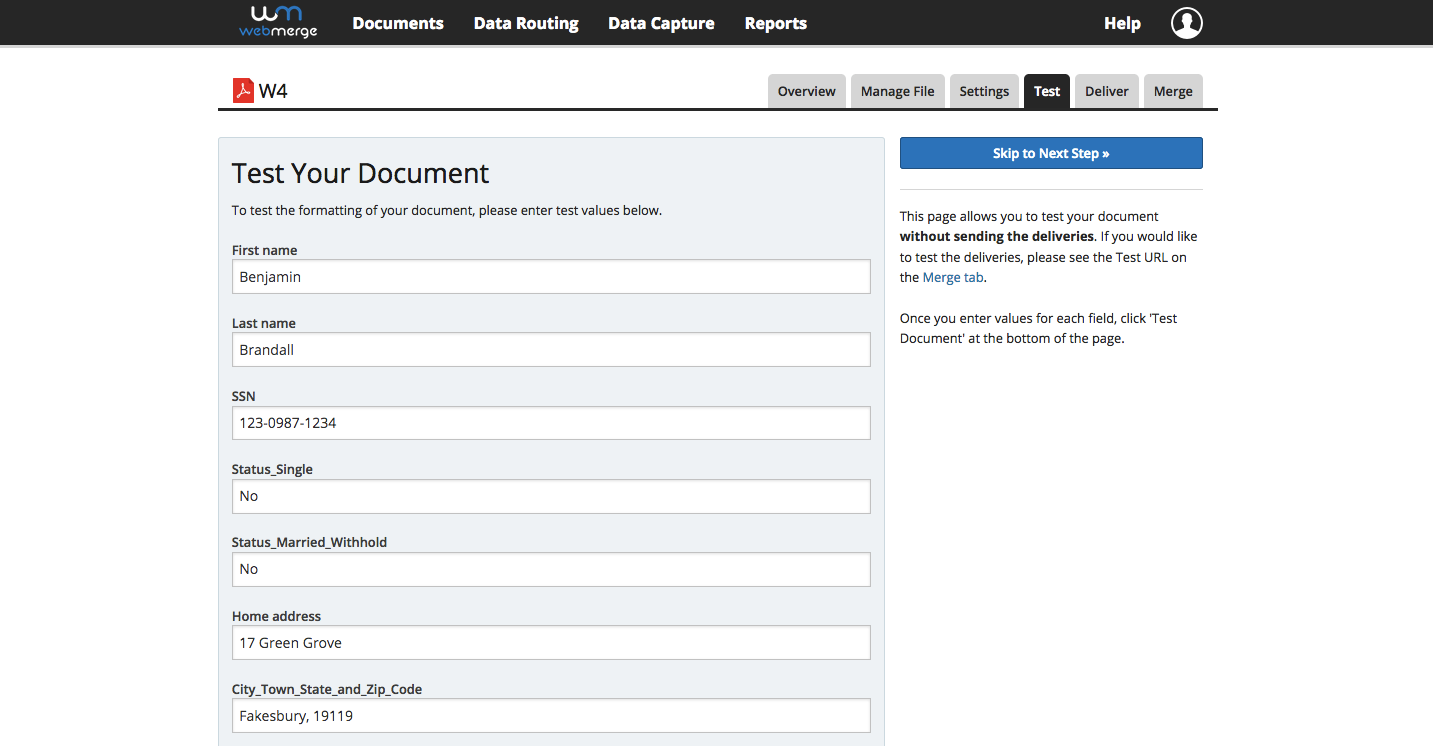Click the bold 'without sending the deliveries' text
1433x746 pixels.
pos(997,237)
